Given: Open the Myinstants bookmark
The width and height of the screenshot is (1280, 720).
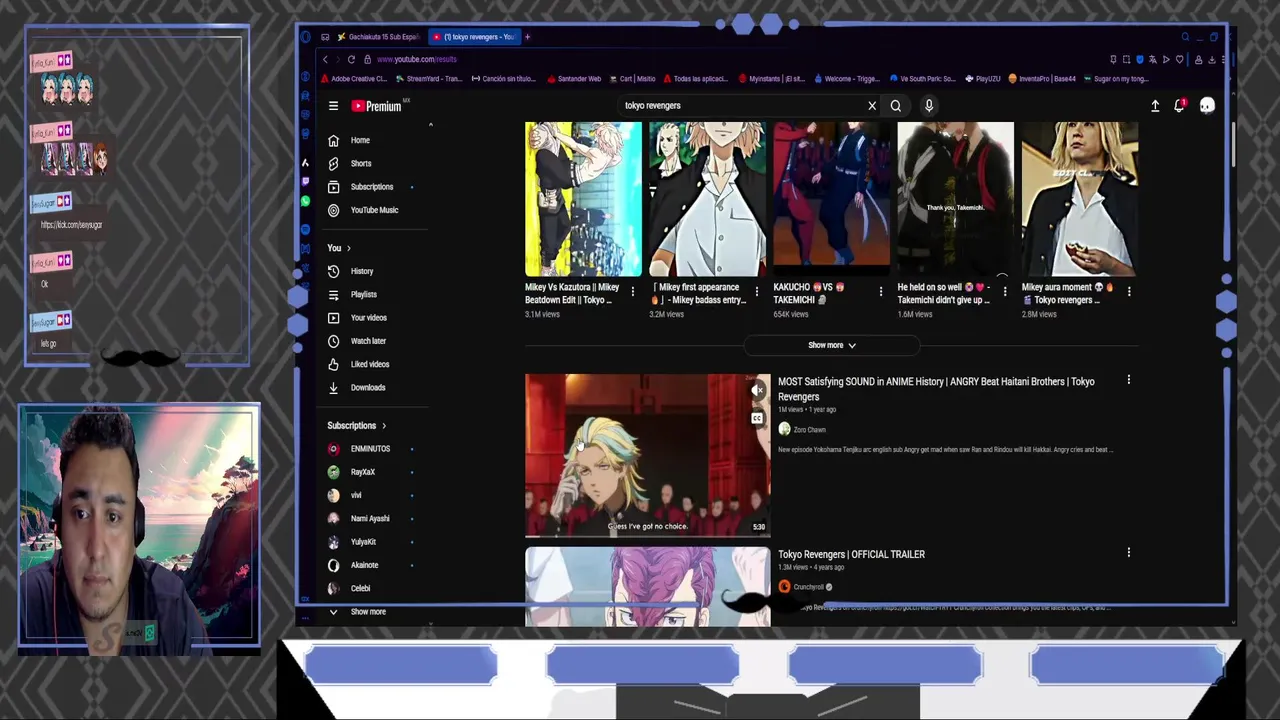Looking at the screenshot, I should (772, 79).
